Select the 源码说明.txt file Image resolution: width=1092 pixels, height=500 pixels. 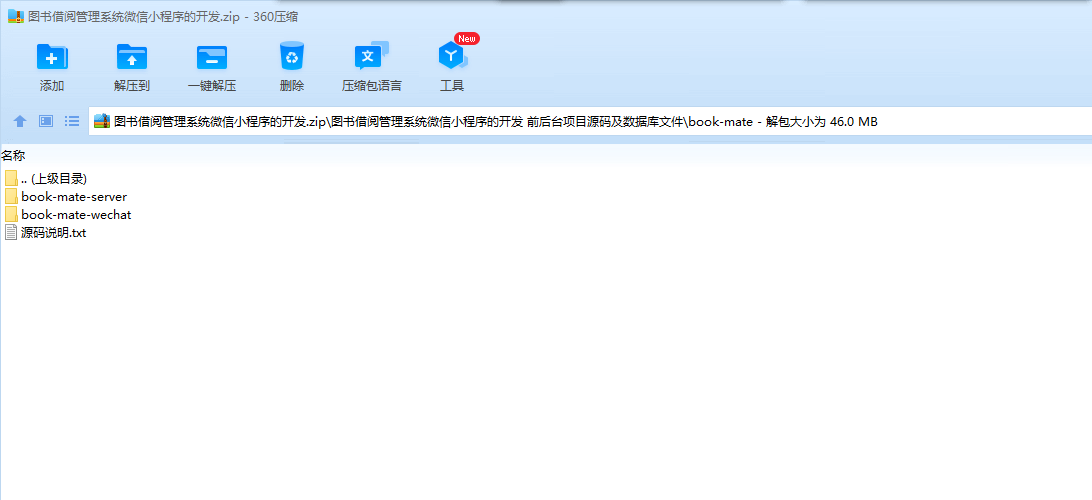45,233
